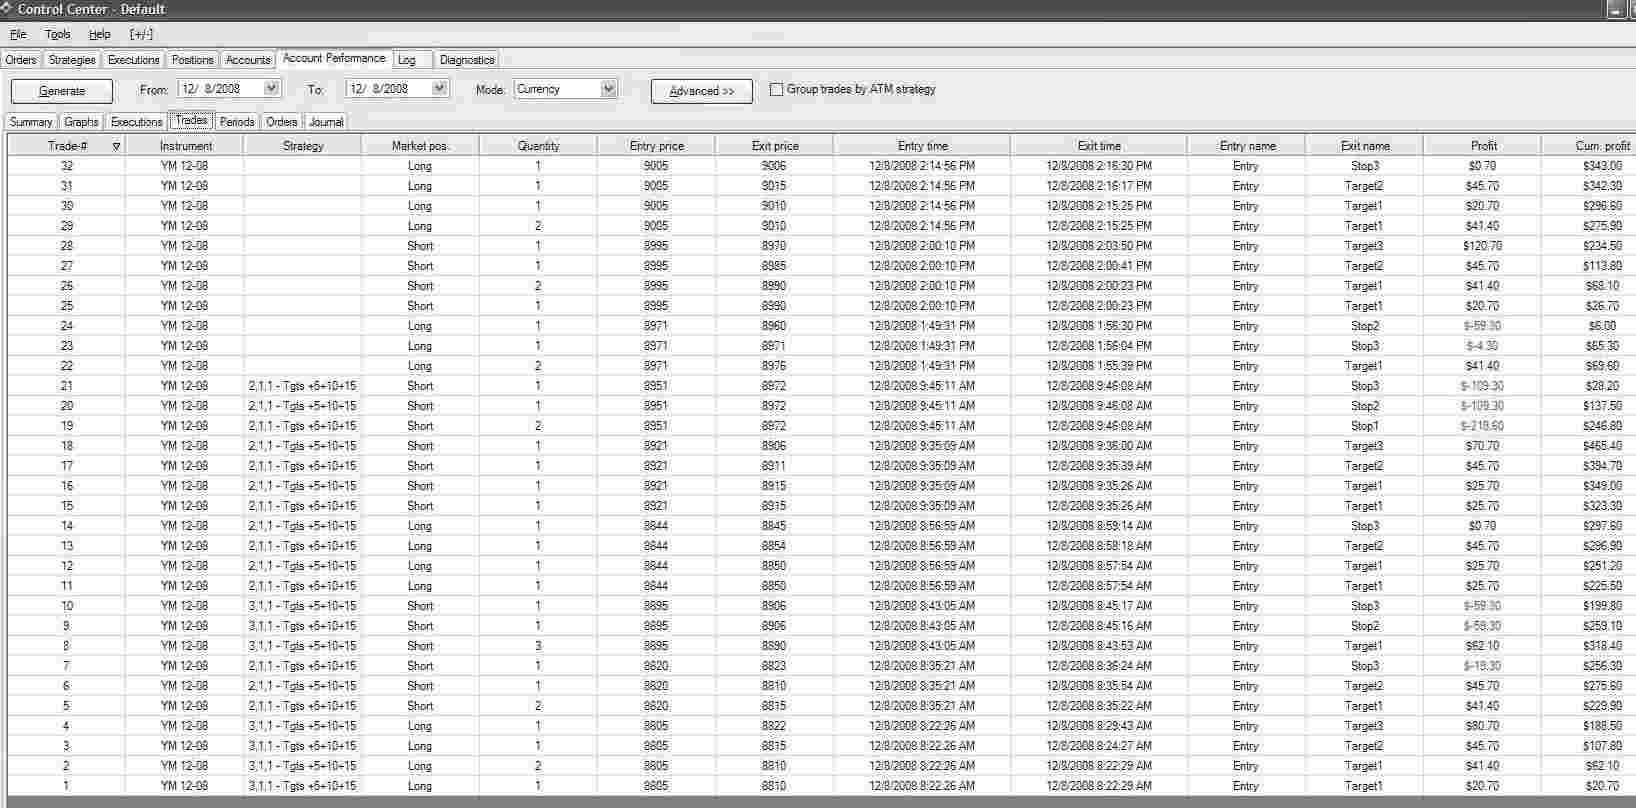Click the Advanced >> button
This screenshot has height=808, width=1636.
[x=702, y=91]
